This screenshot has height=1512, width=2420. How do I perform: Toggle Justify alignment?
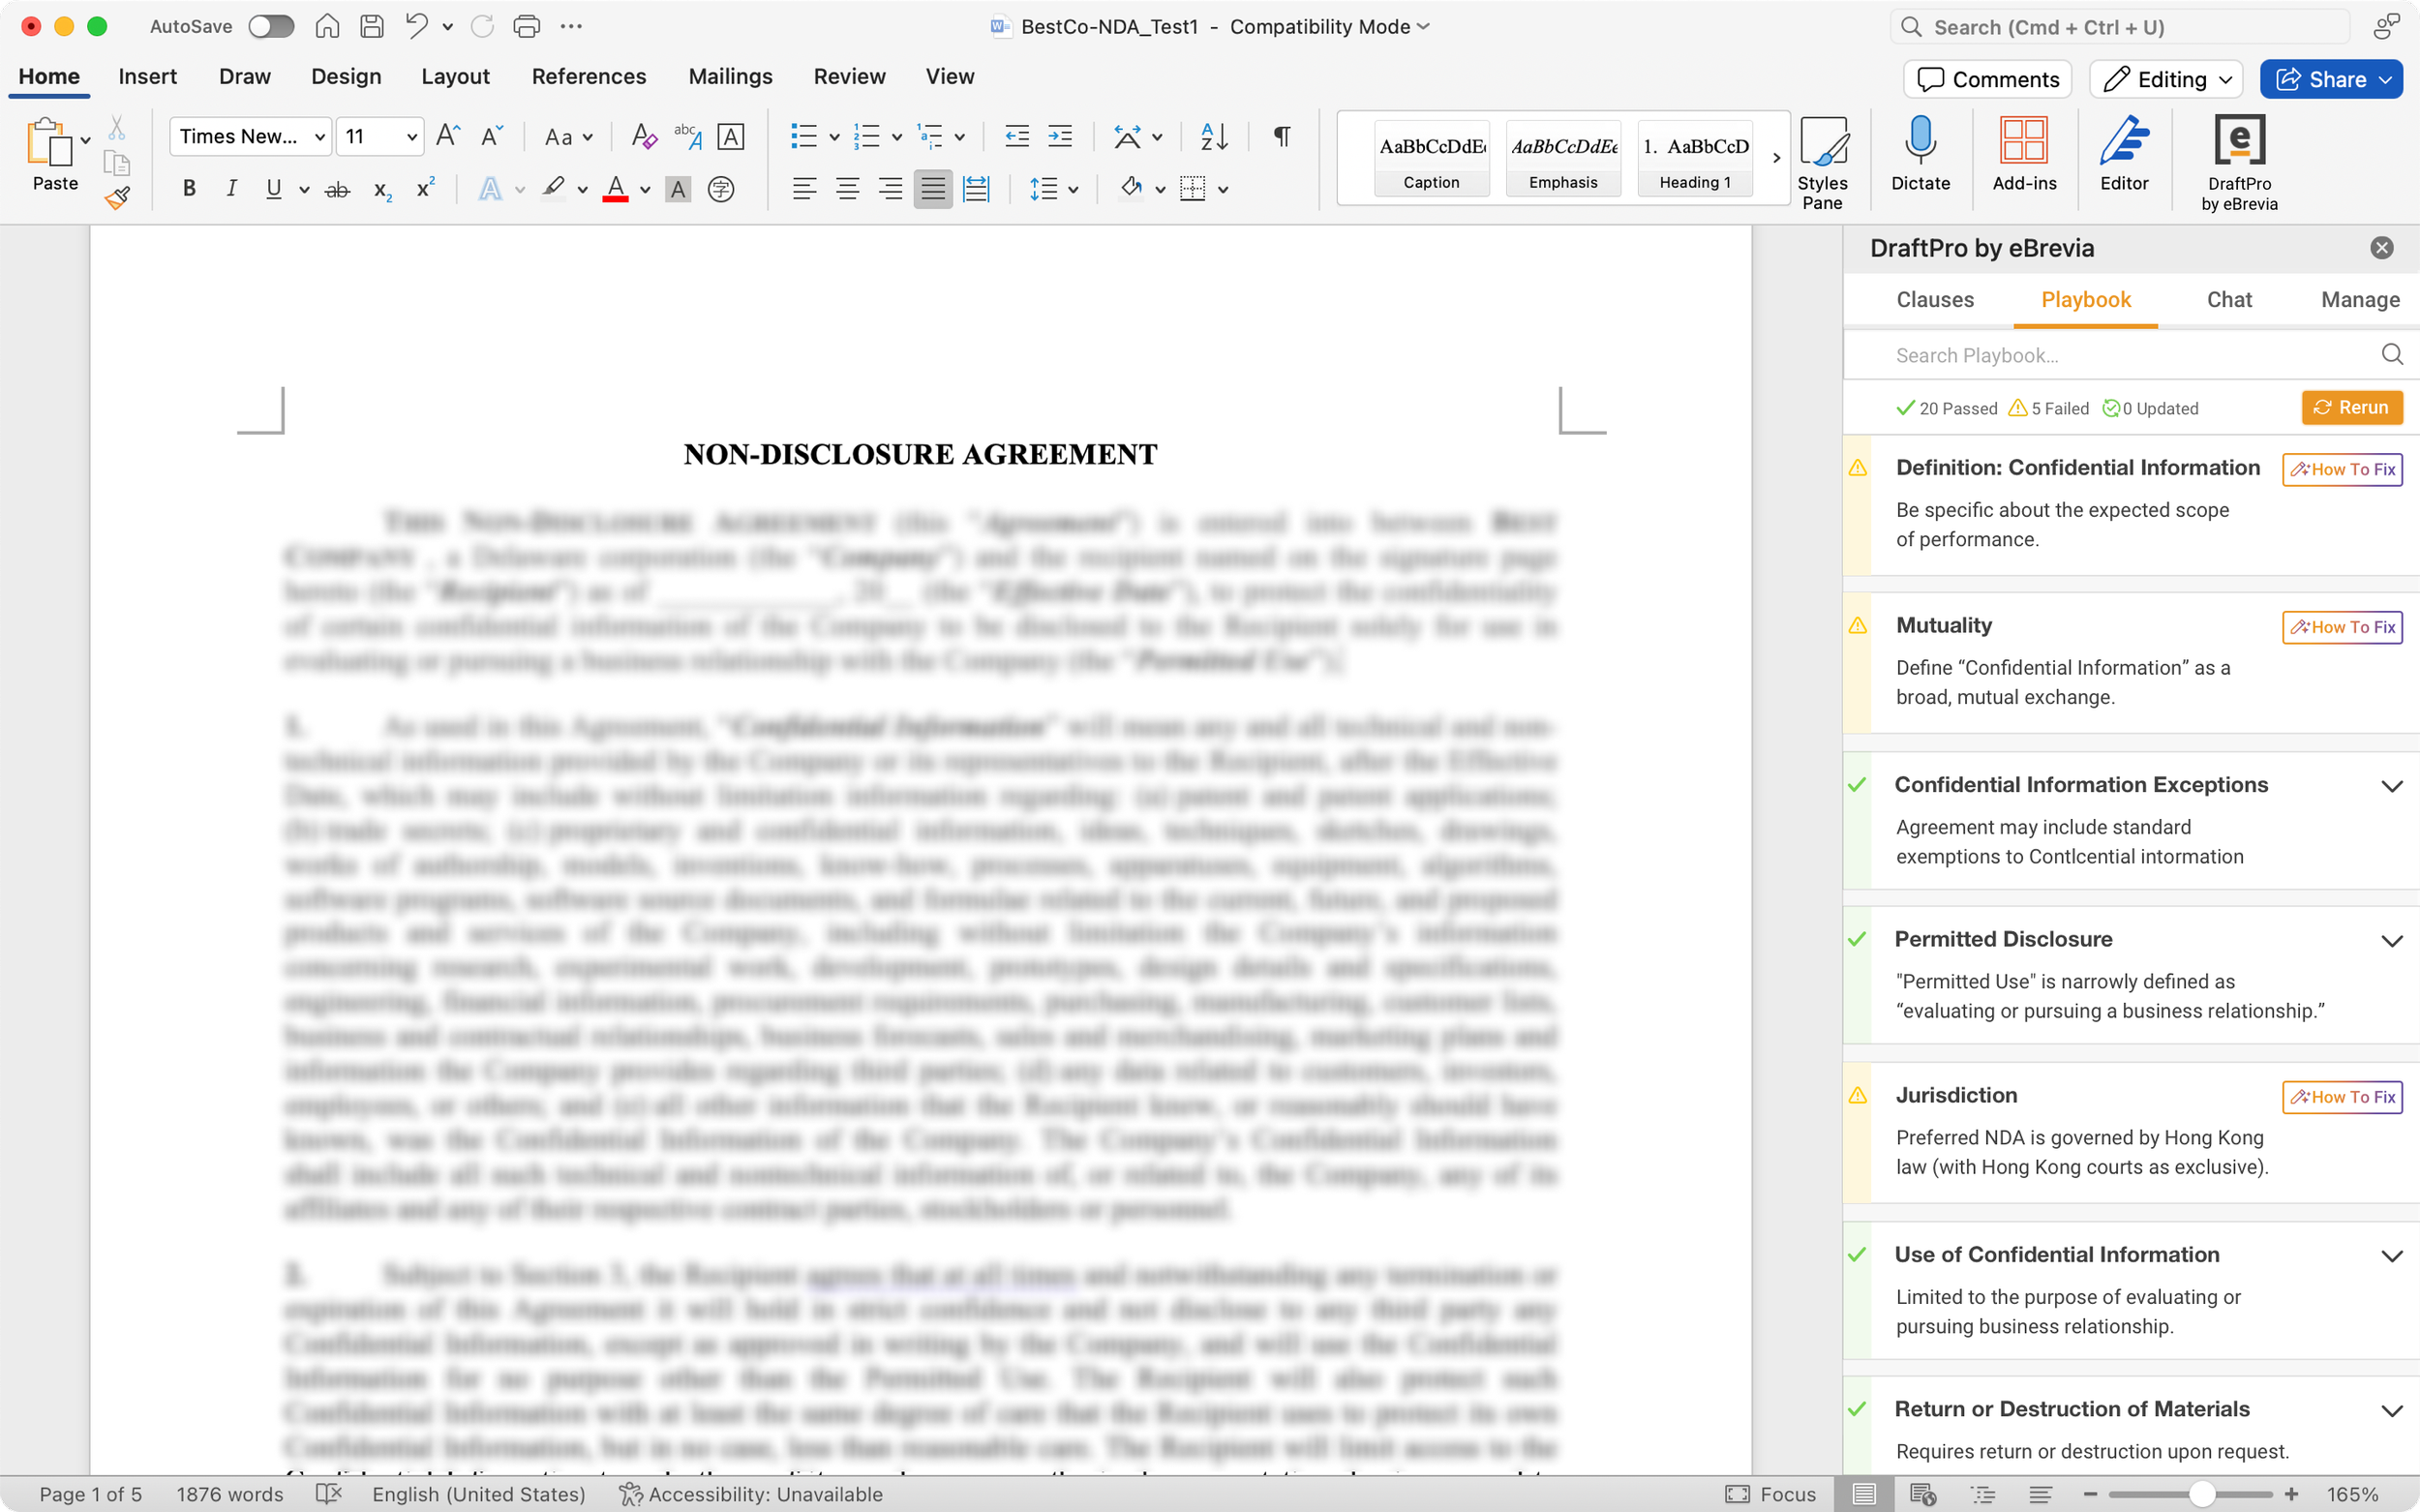pos(933,189)
